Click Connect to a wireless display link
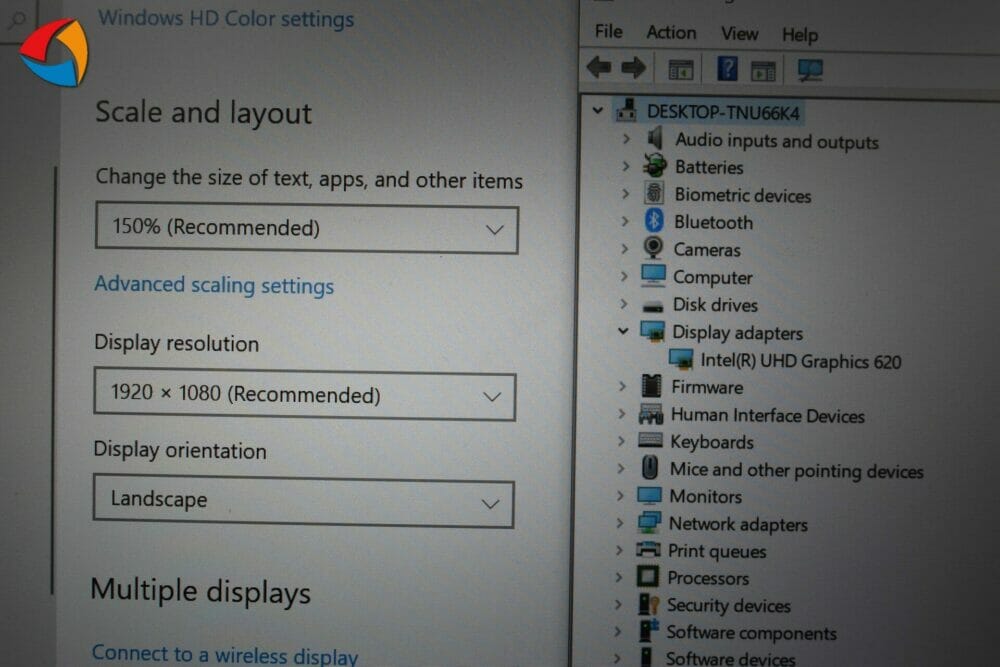Image resolution: width=1000 pixels, height=667 pixels. 224,654
